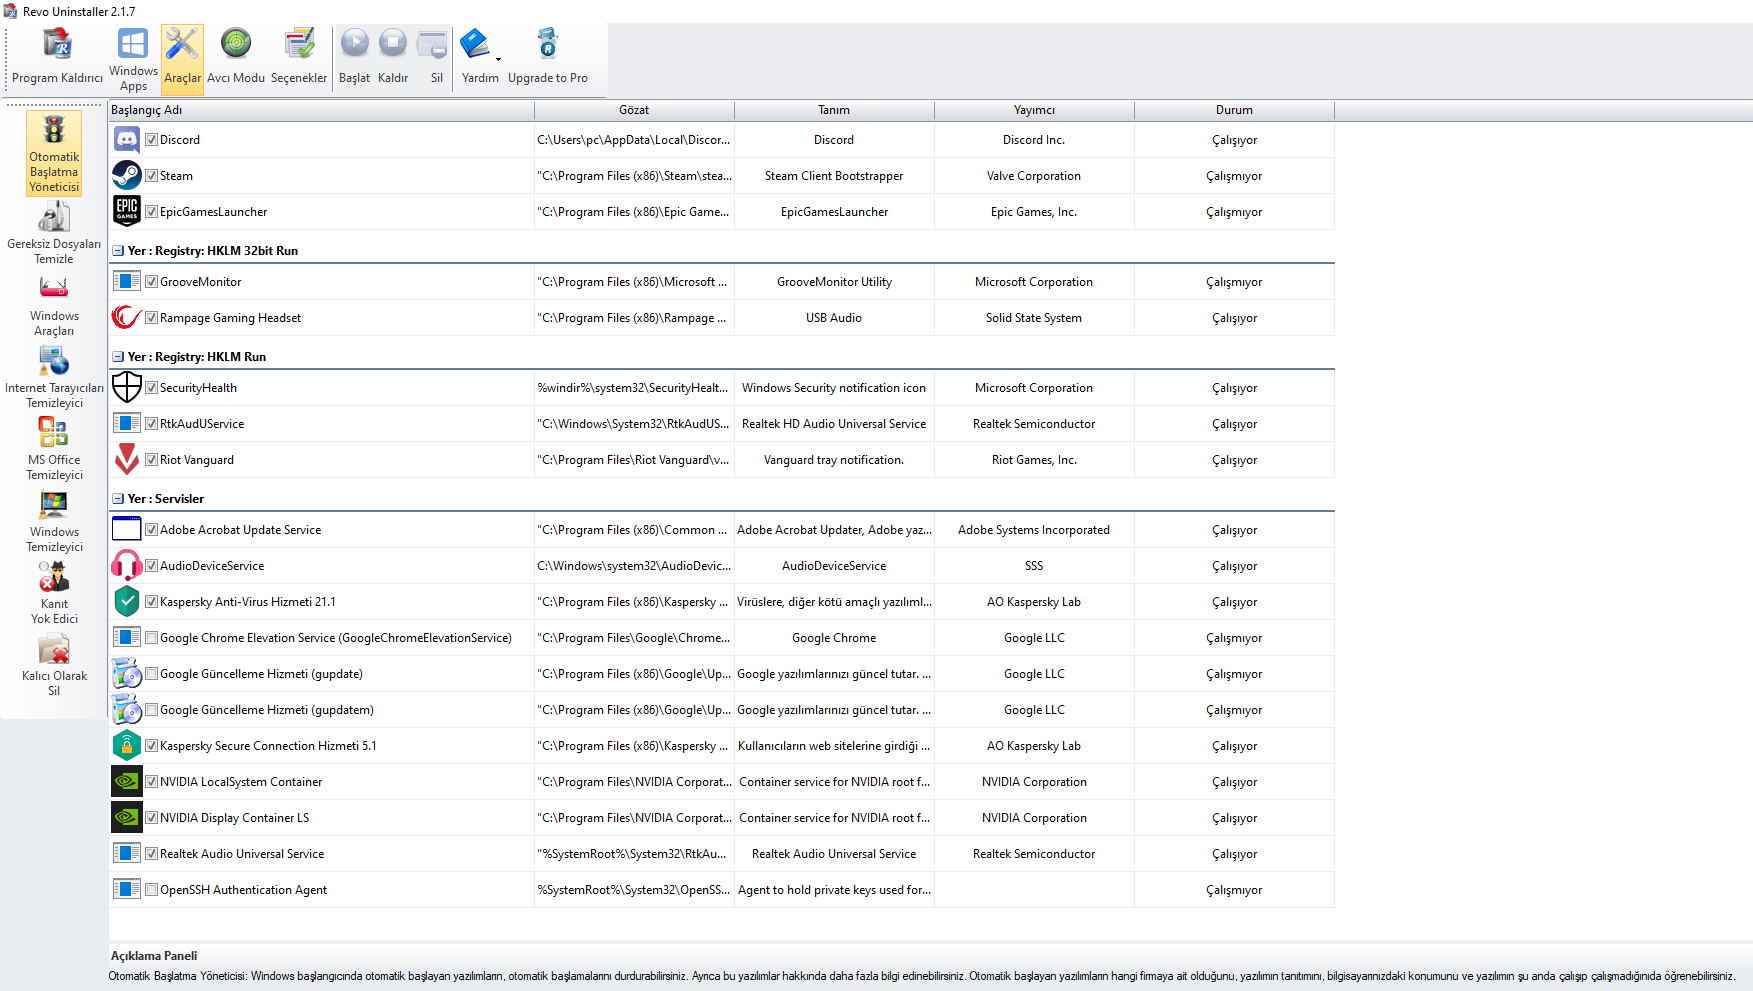The image size is (1753, 991).
Task: Open Windows Temizleyici sidebar tool
Action: 54,521
